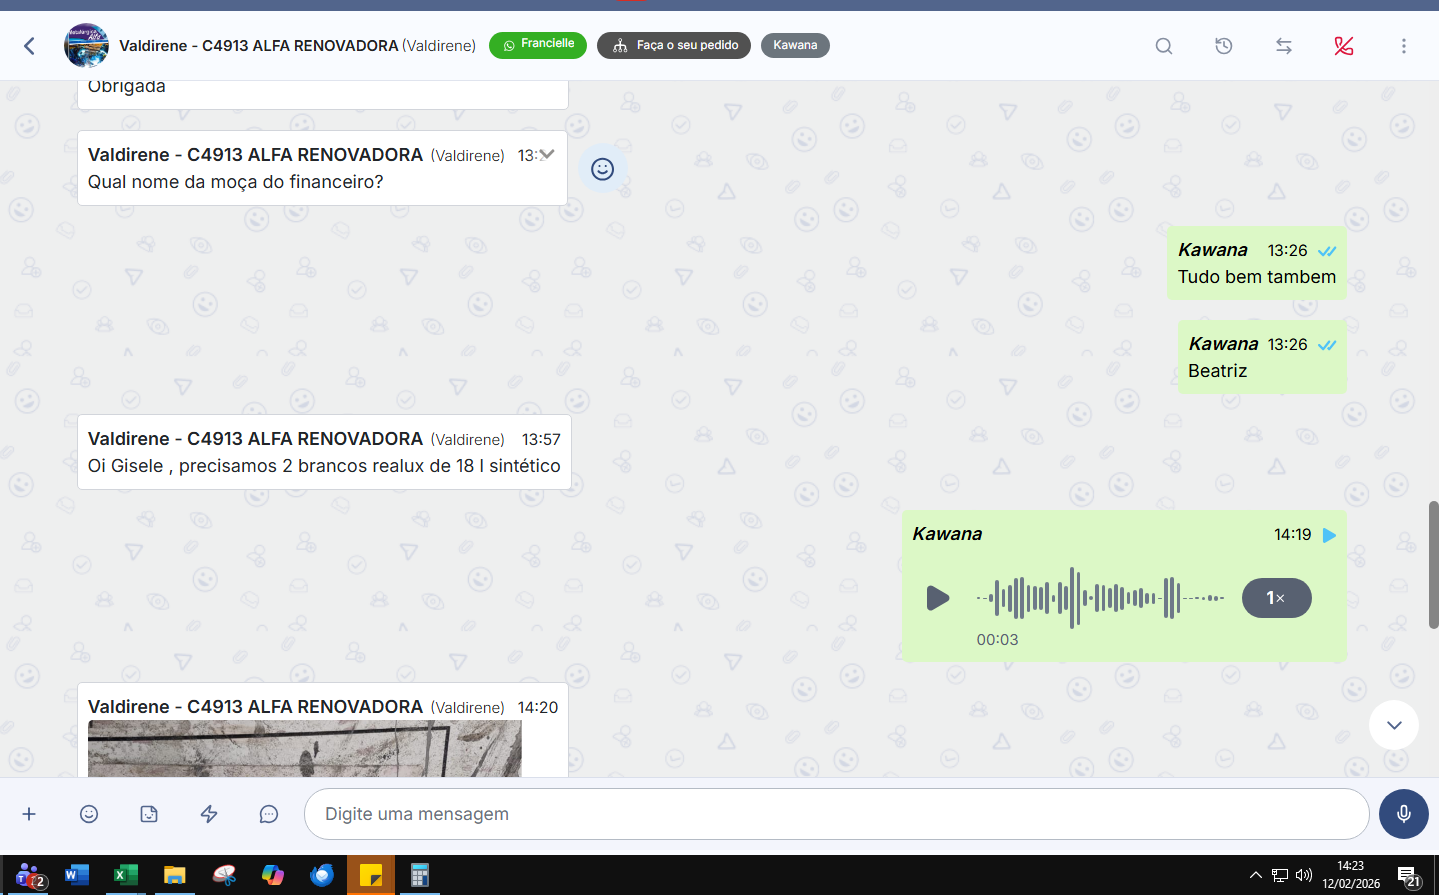Open the three-dot more options menu
Viewport: 1439px width, 895px height.
tap(1403, 46)
